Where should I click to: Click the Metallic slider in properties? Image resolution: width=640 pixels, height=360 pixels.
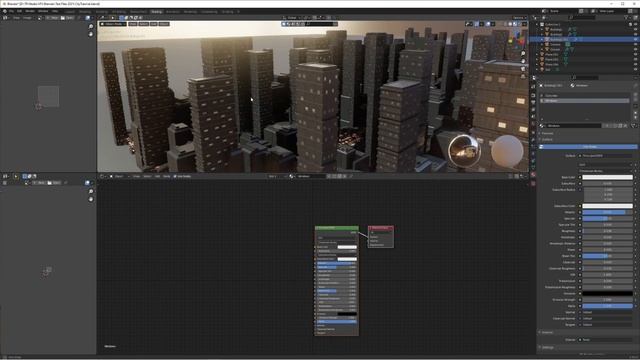coord(607,212)
